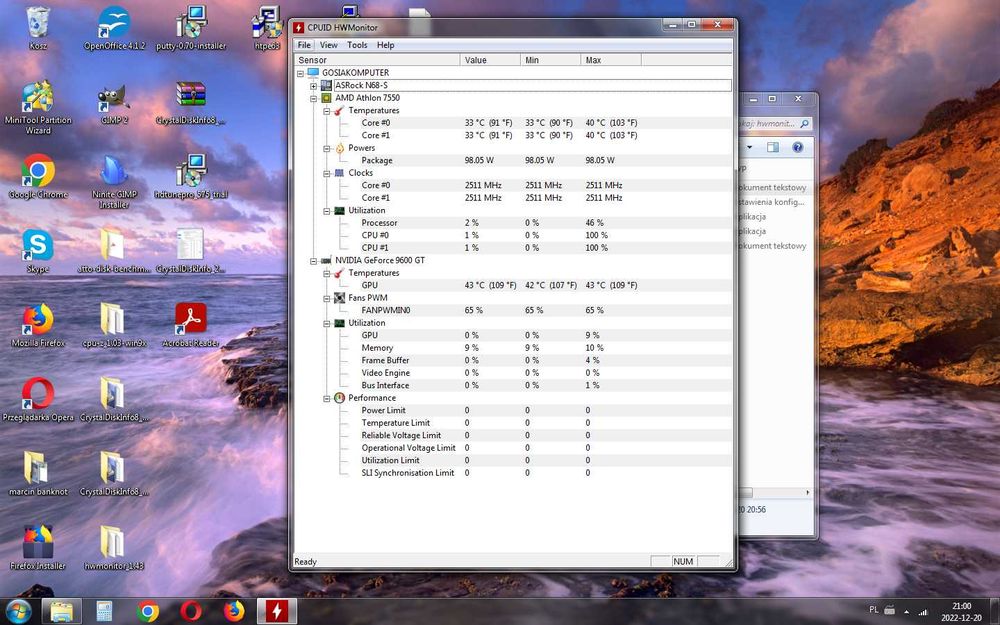Select the Package power row
The height and width of the screenshot is (625, 1000).
[513, 160]
